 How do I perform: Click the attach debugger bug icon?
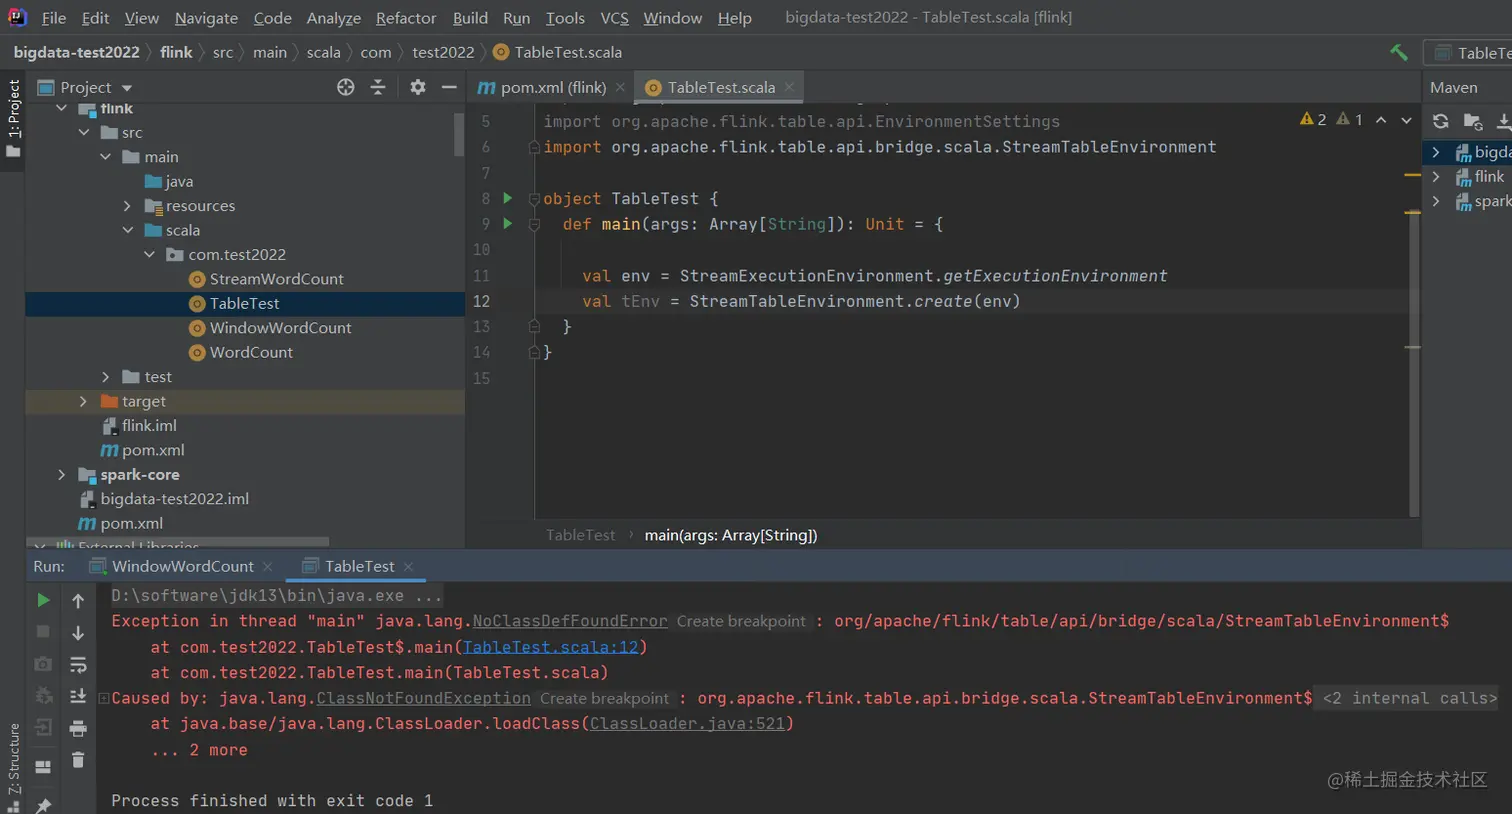click(x=43, y=696)
